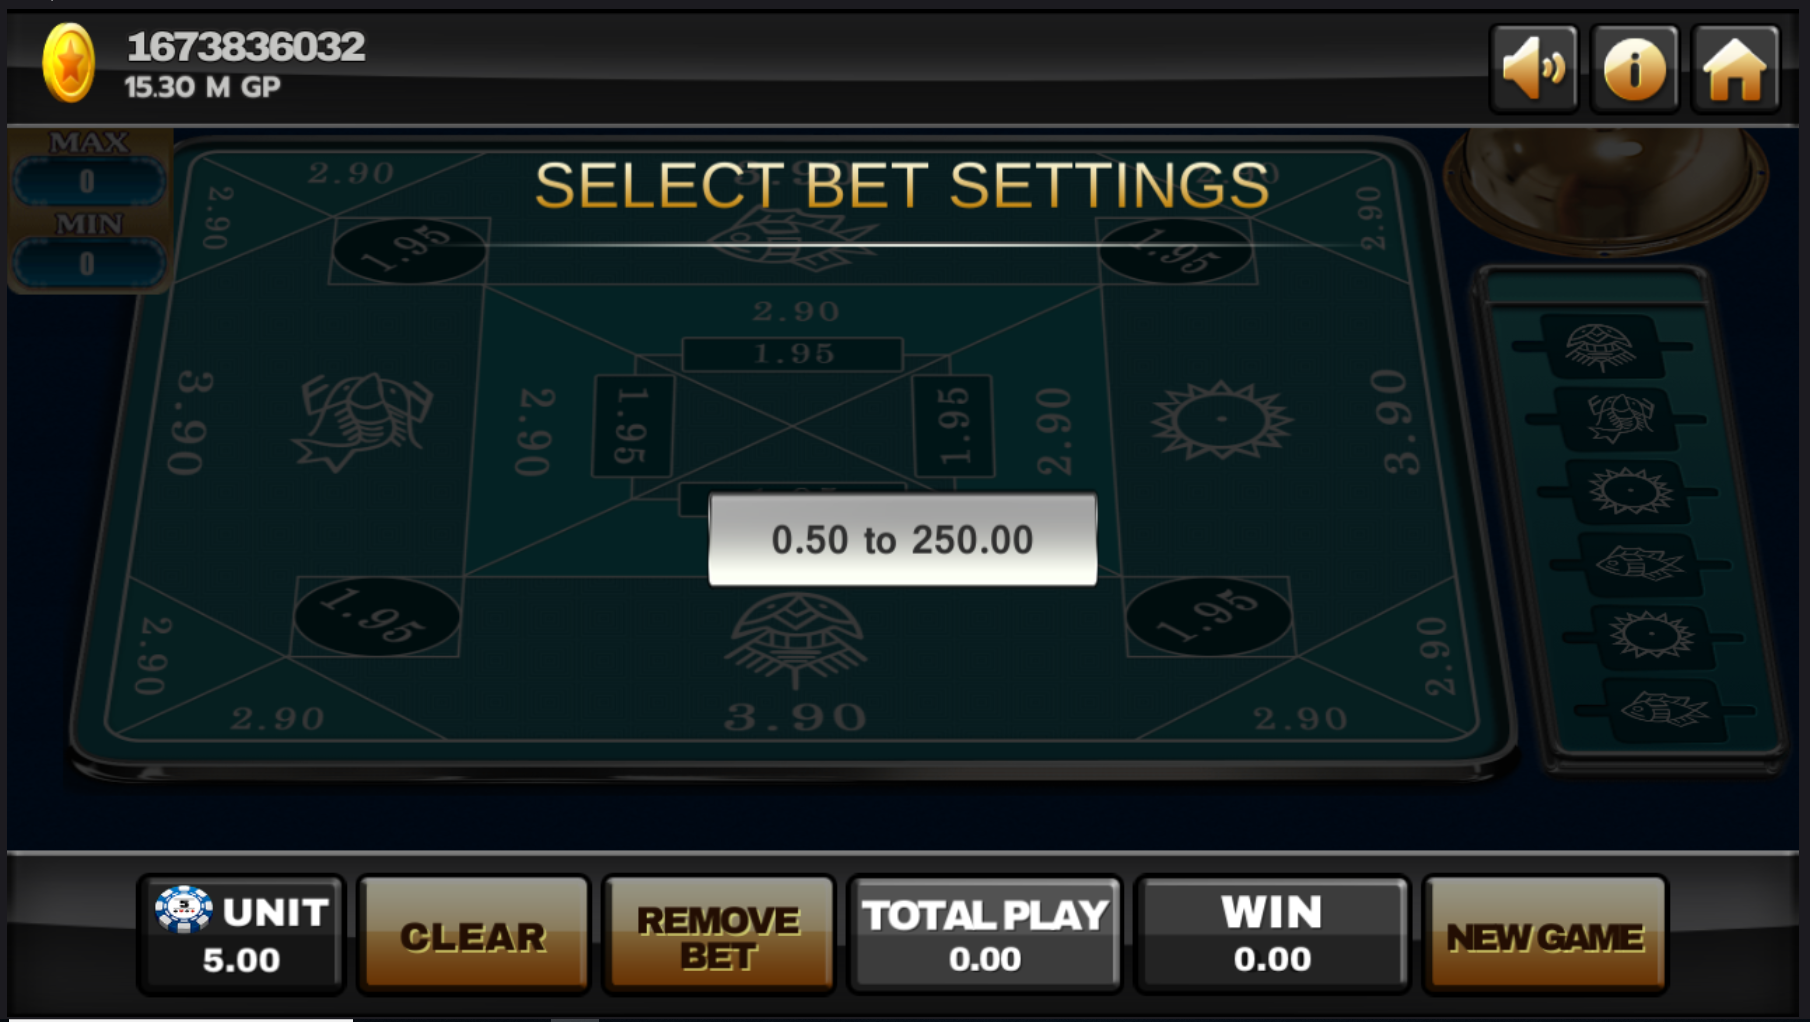Click the TOTAL PLAY 0.00 display
The width and height of the screenshot is (1810, 1022).
pos(985,935)
